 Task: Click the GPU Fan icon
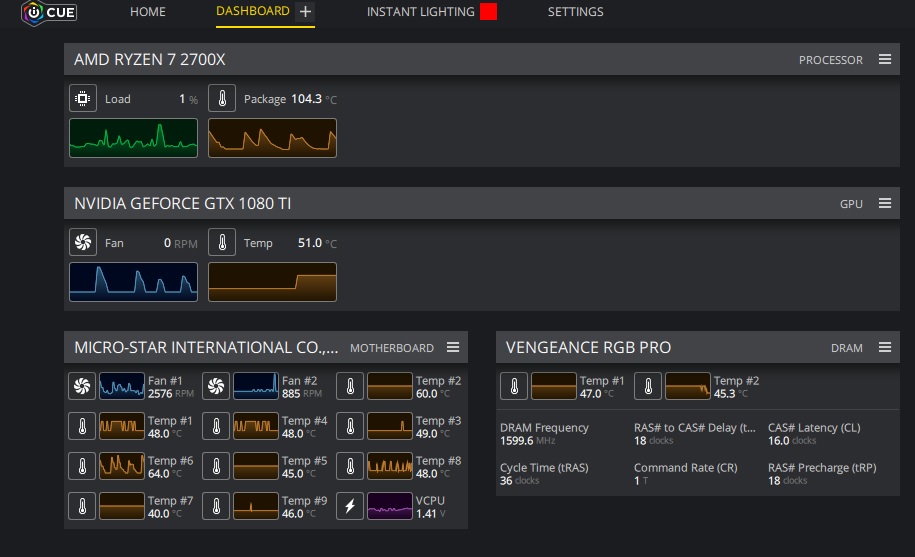tap(83, 243)
